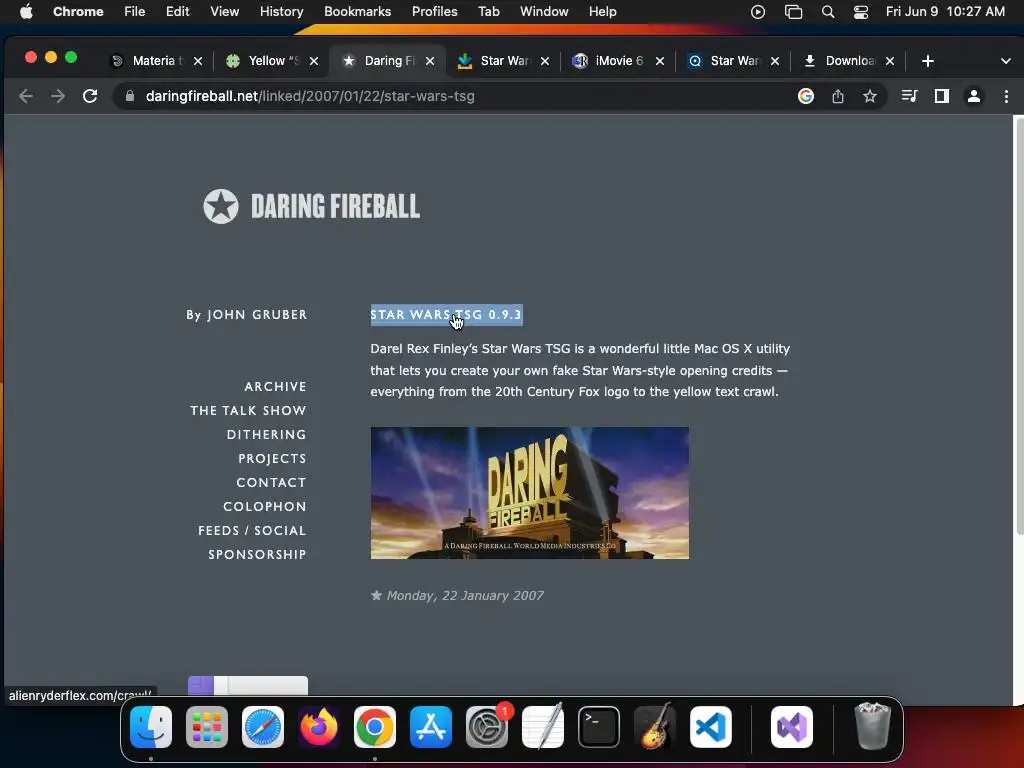Click the Apple menu
The image size is (1024, 768).
(26, 12)
